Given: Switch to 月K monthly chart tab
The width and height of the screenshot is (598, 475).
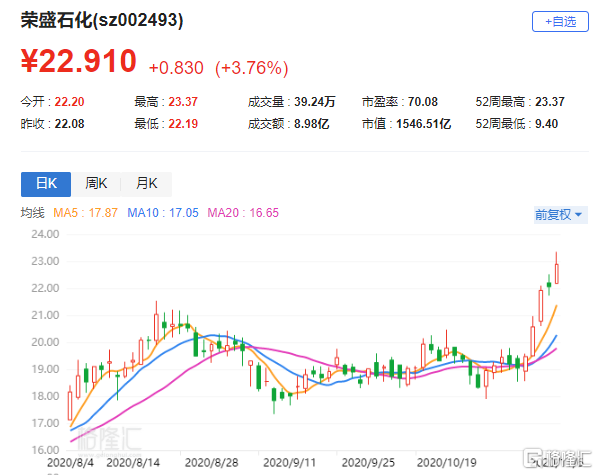Looking at the screenshot, I should coord(147,184).
